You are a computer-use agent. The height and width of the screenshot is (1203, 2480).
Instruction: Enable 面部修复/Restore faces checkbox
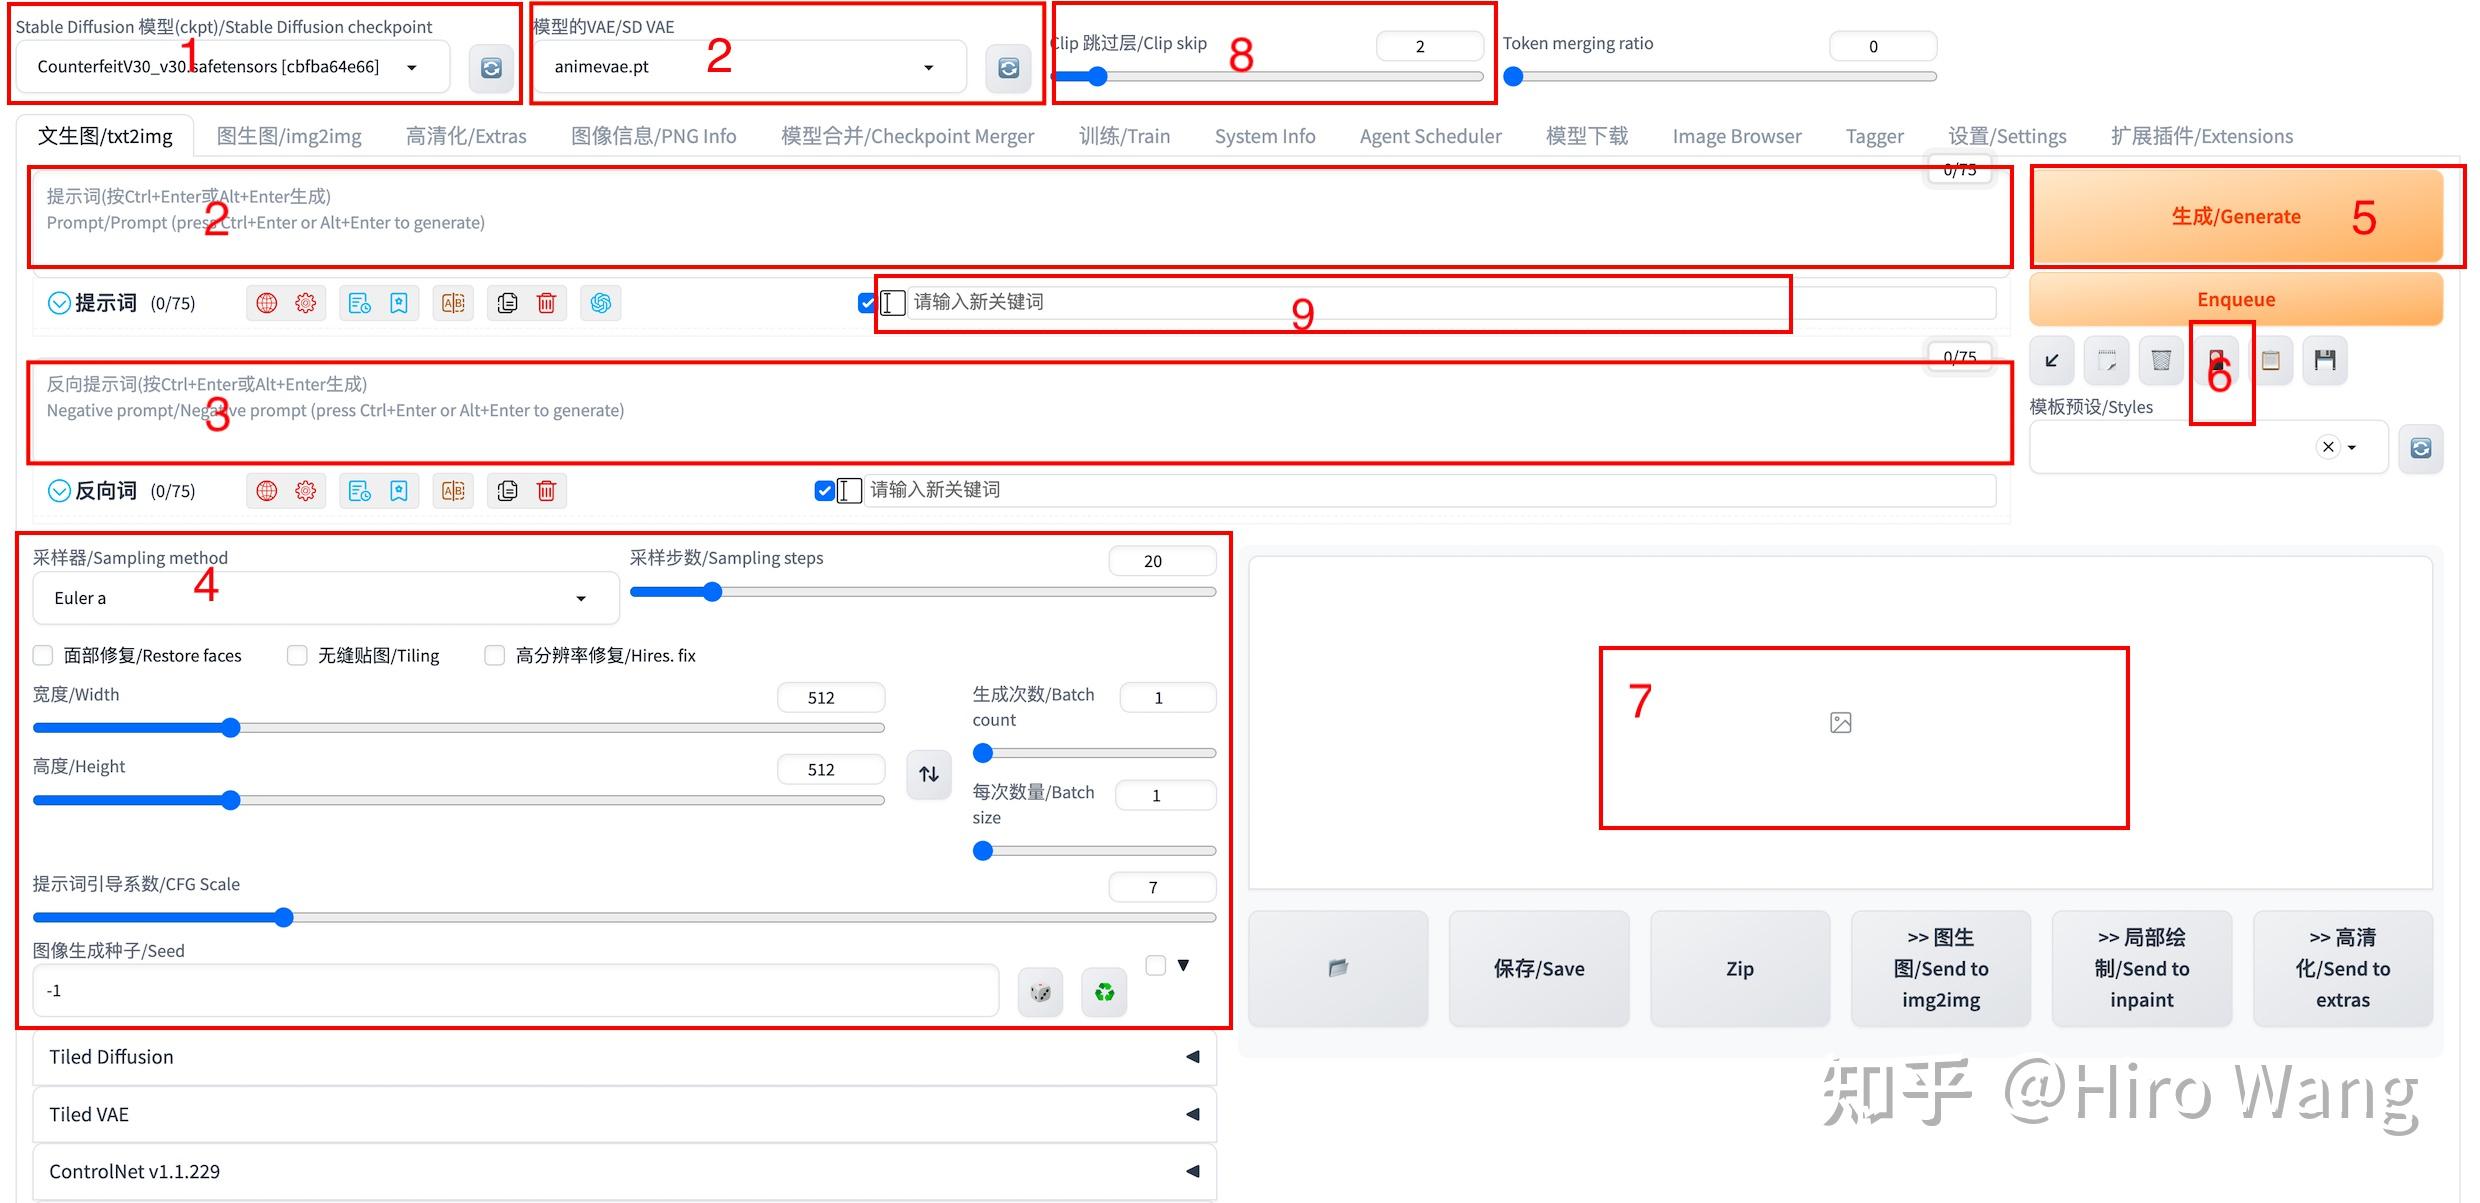point(43,655)
